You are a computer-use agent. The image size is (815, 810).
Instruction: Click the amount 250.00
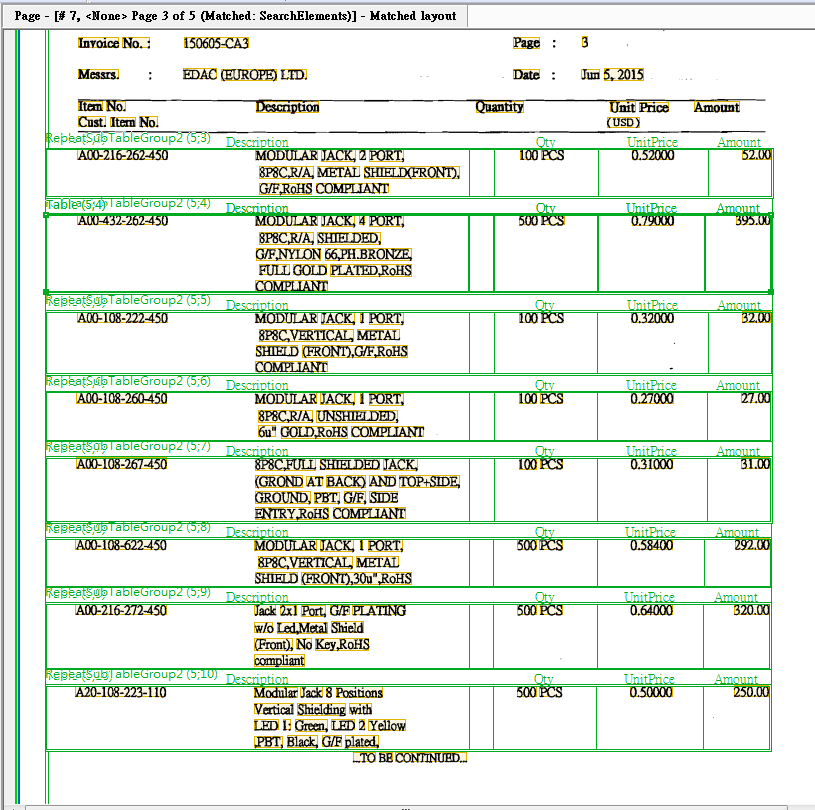[751, 692]
